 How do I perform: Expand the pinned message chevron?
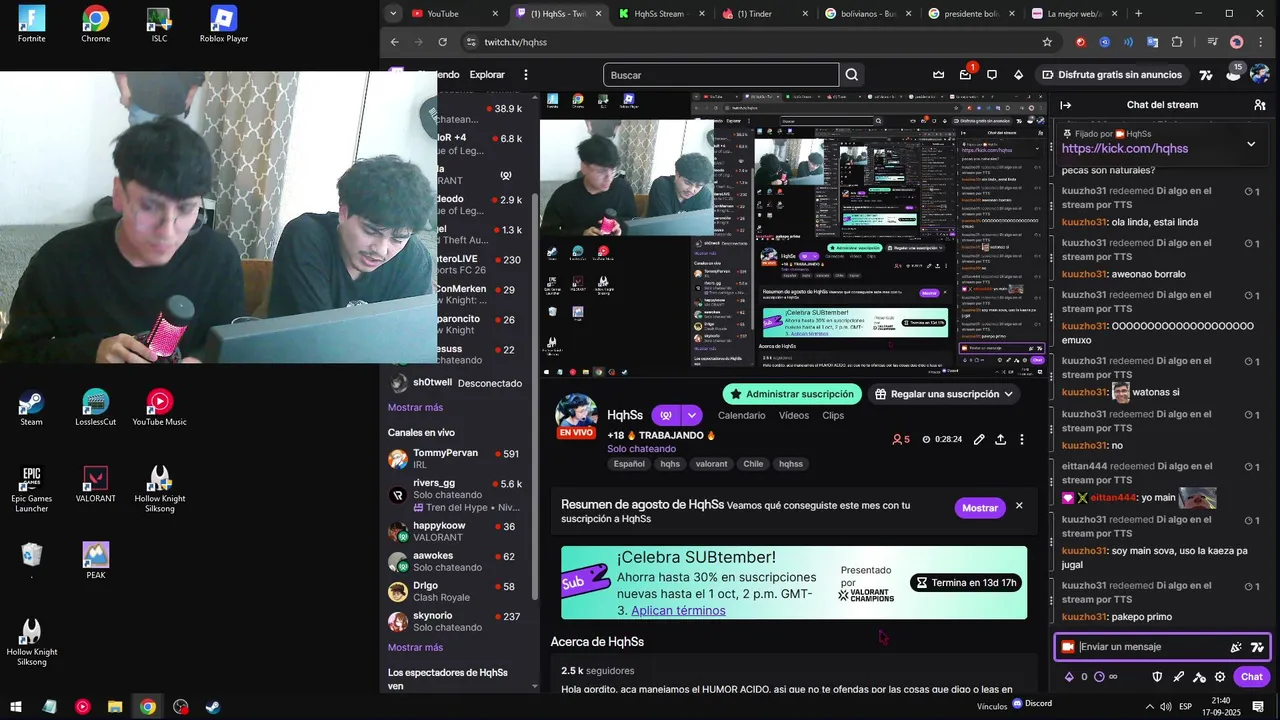point(1250,144)
